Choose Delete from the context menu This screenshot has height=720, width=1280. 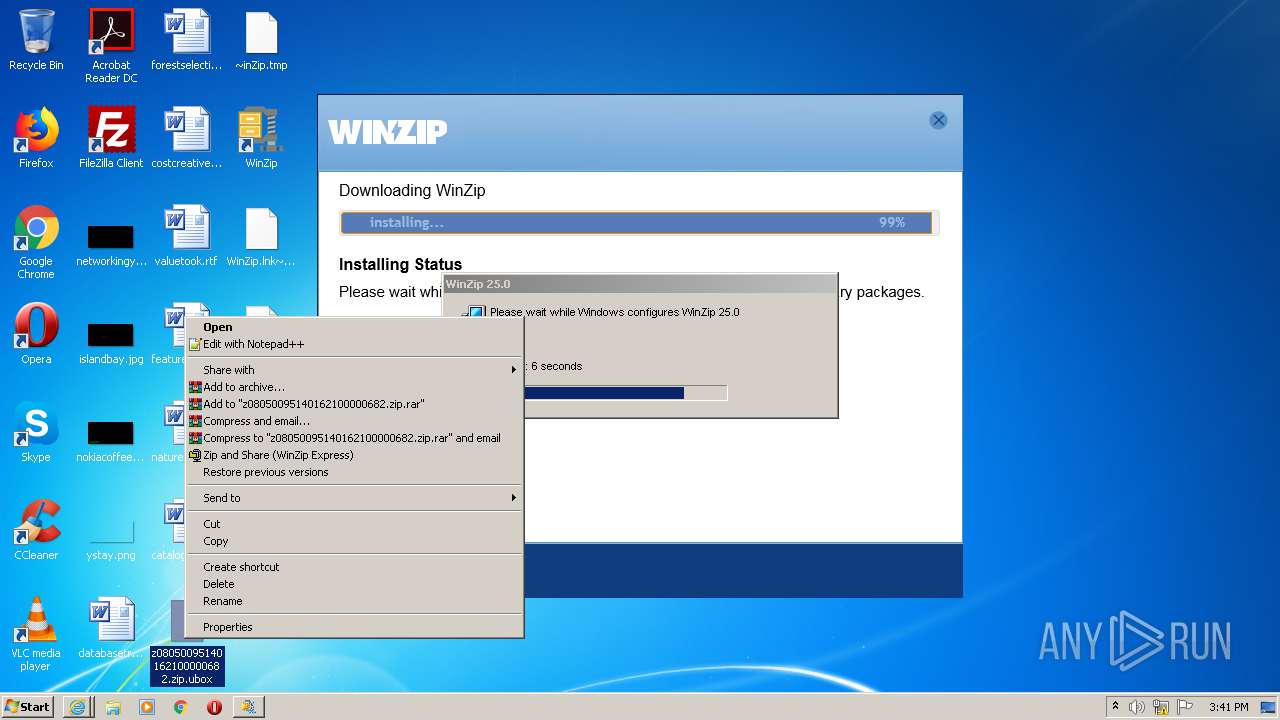click(x=354, y=584)
